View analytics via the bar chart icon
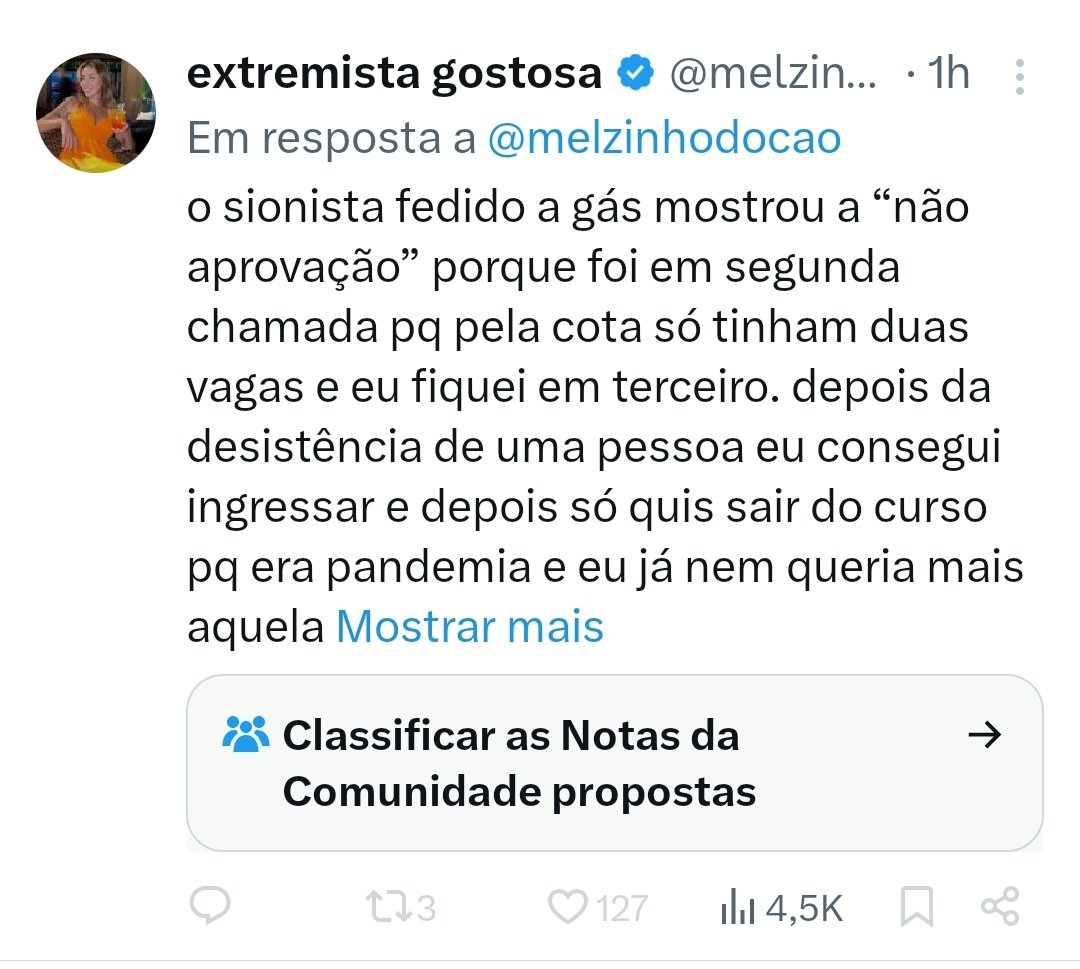1080x969 pixels. (738, 907)
